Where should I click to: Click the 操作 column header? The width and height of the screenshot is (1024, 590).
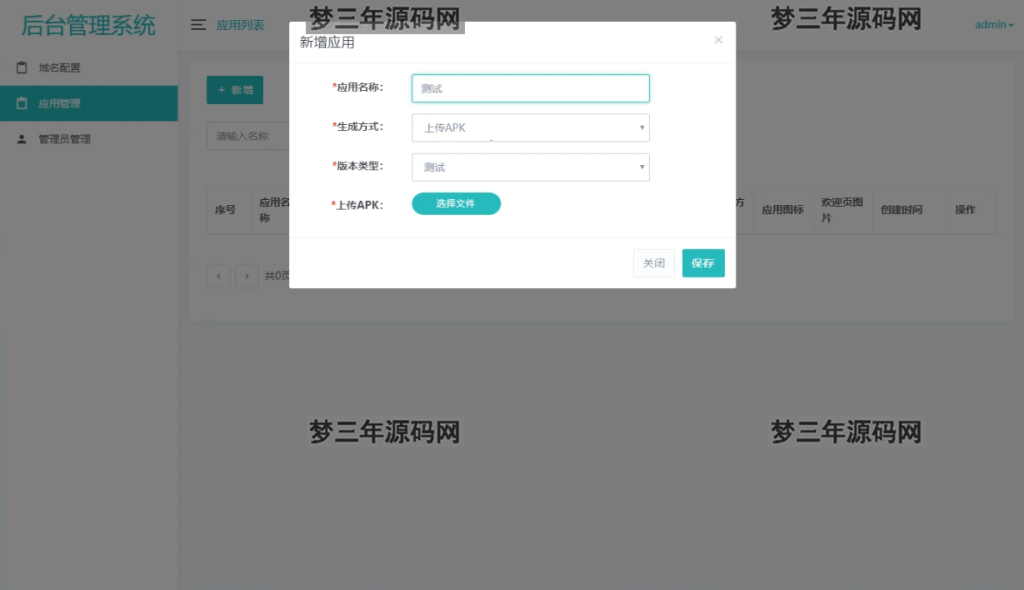(965, 210)
